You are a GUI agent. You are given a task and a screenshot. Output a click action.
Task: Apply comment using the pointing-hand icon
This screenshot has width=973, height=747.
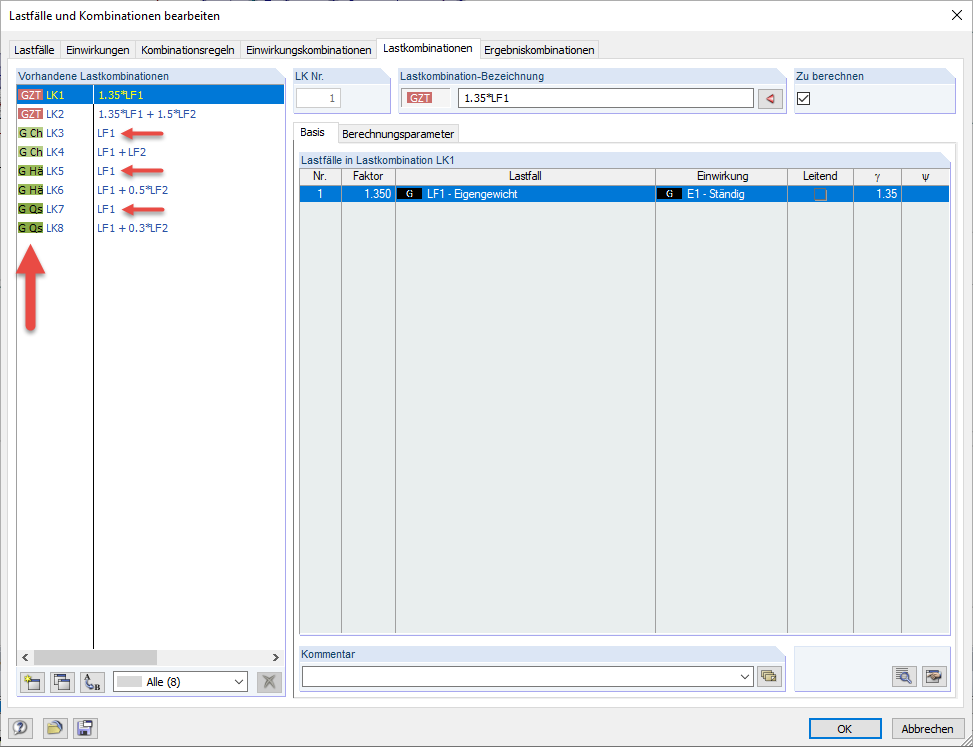933,676
